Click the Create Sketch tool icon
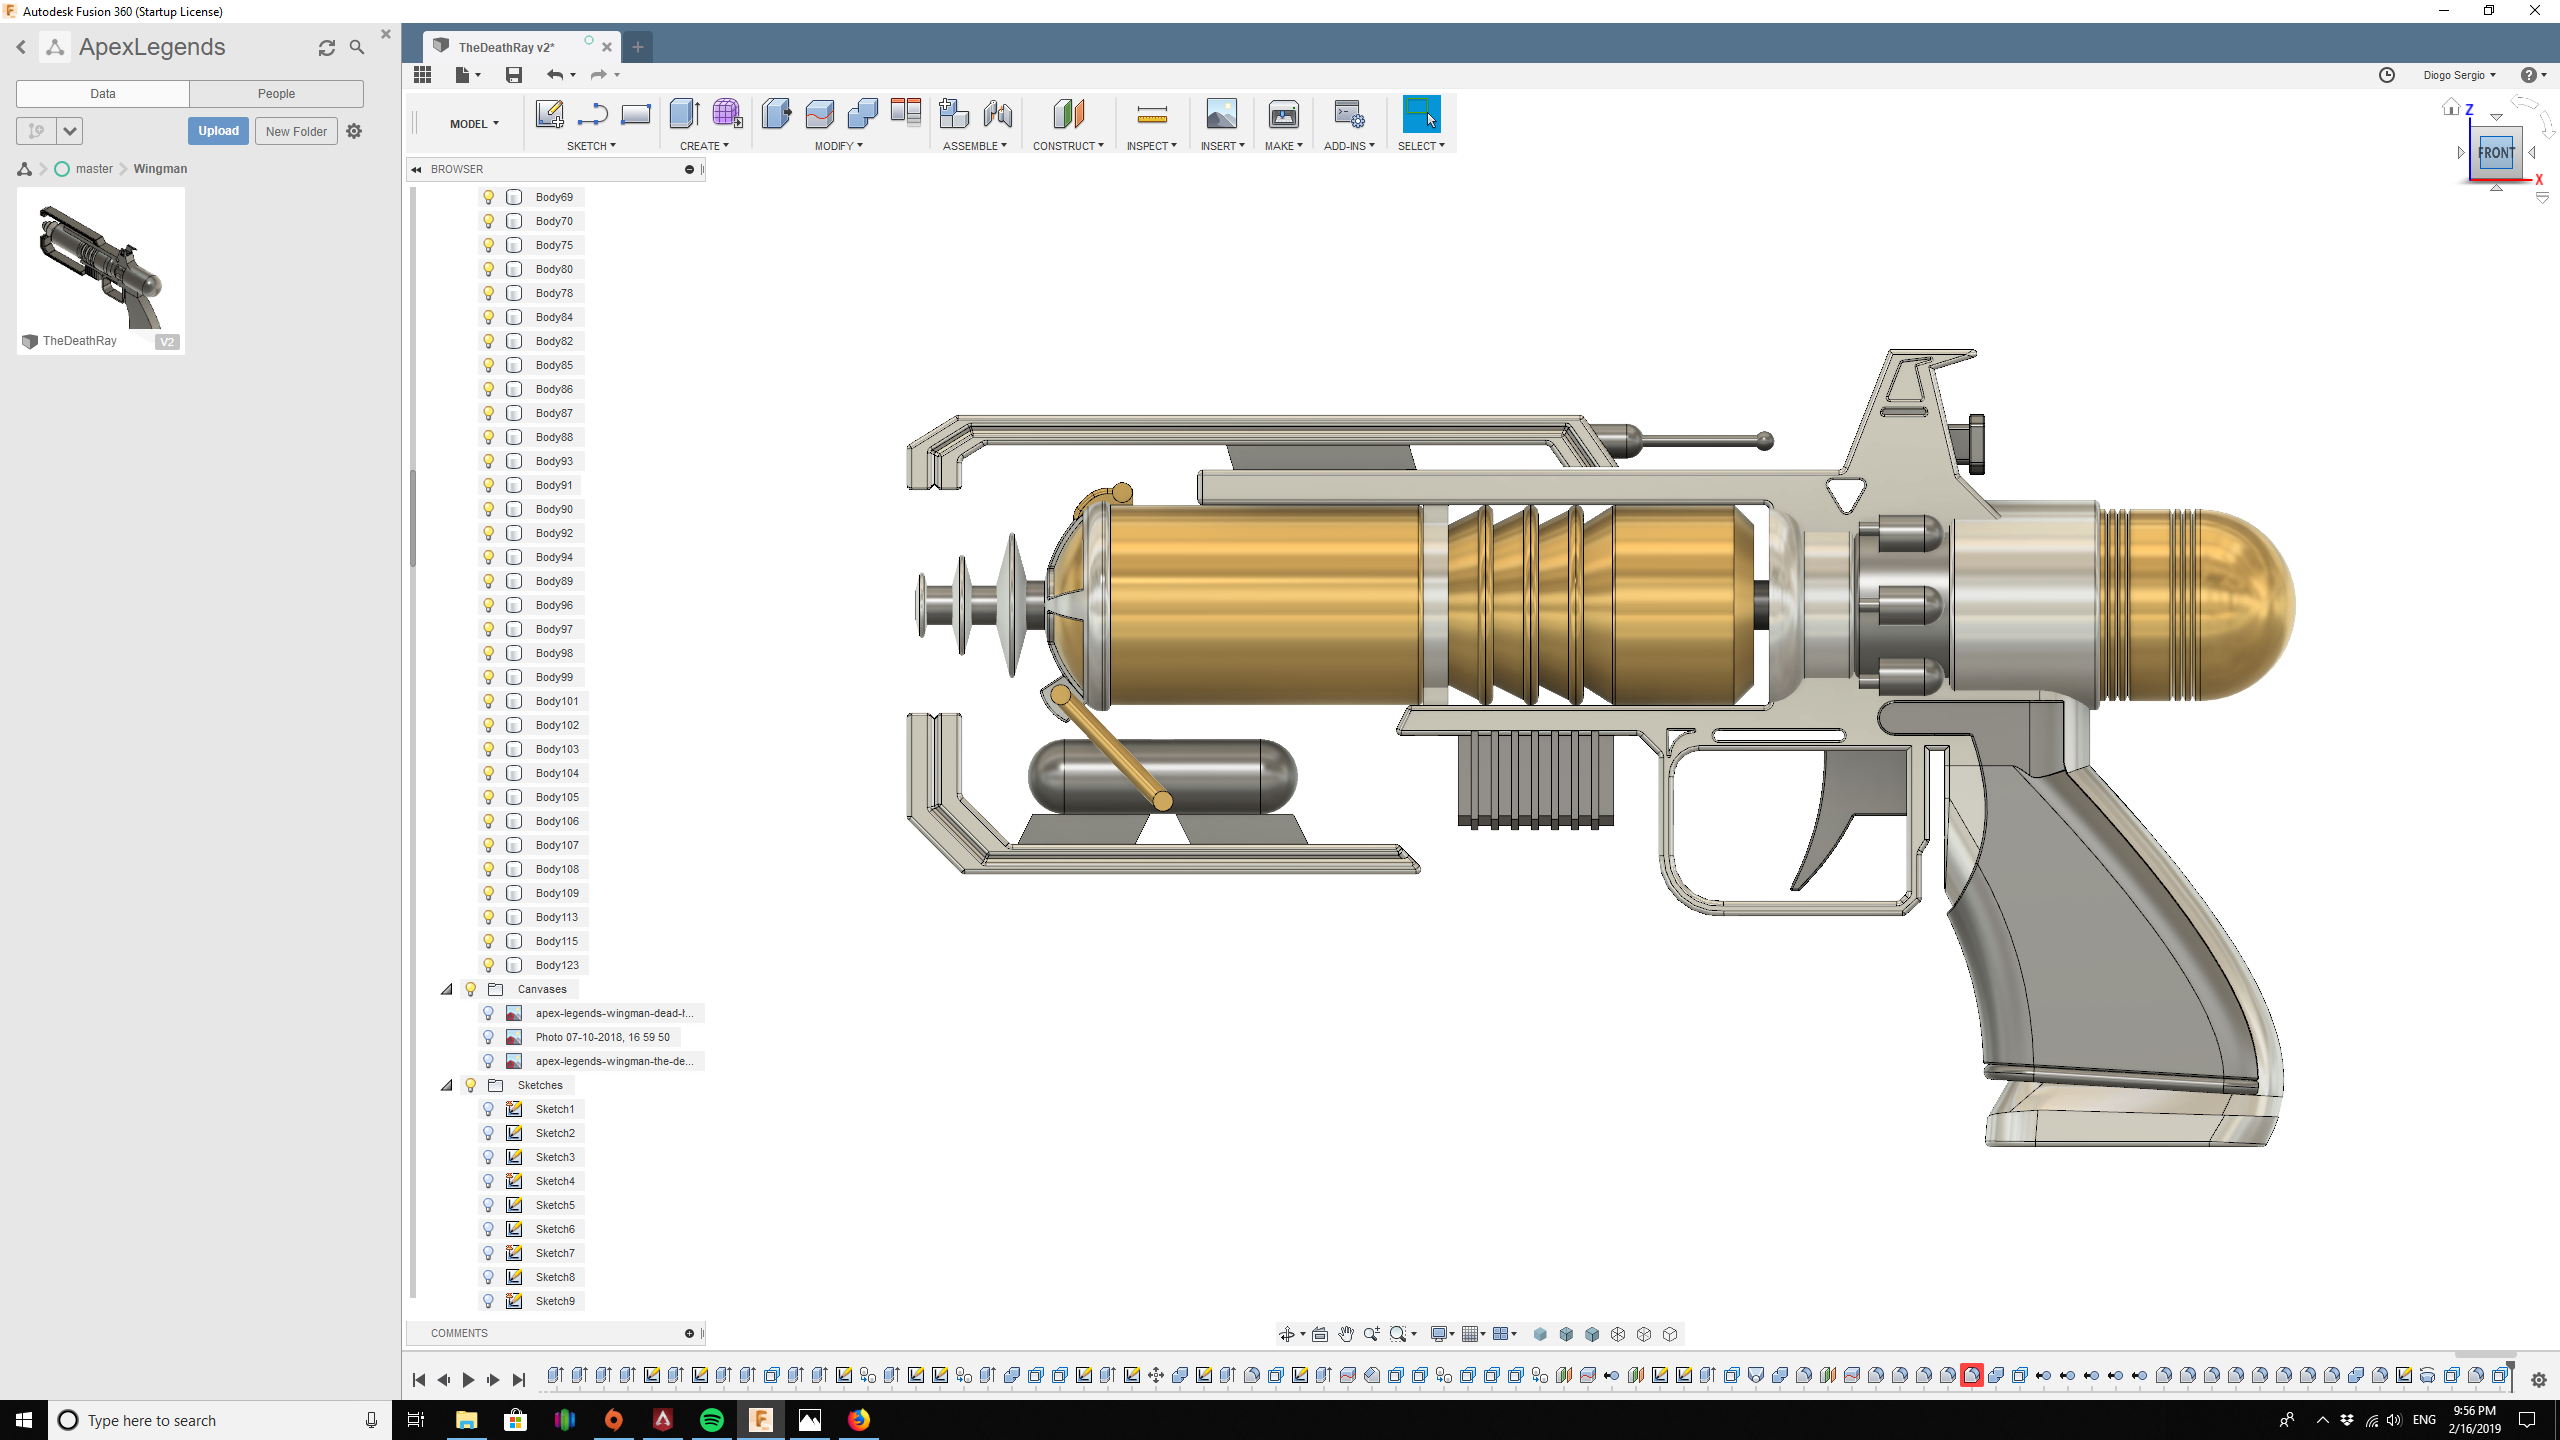 point(549,114)
